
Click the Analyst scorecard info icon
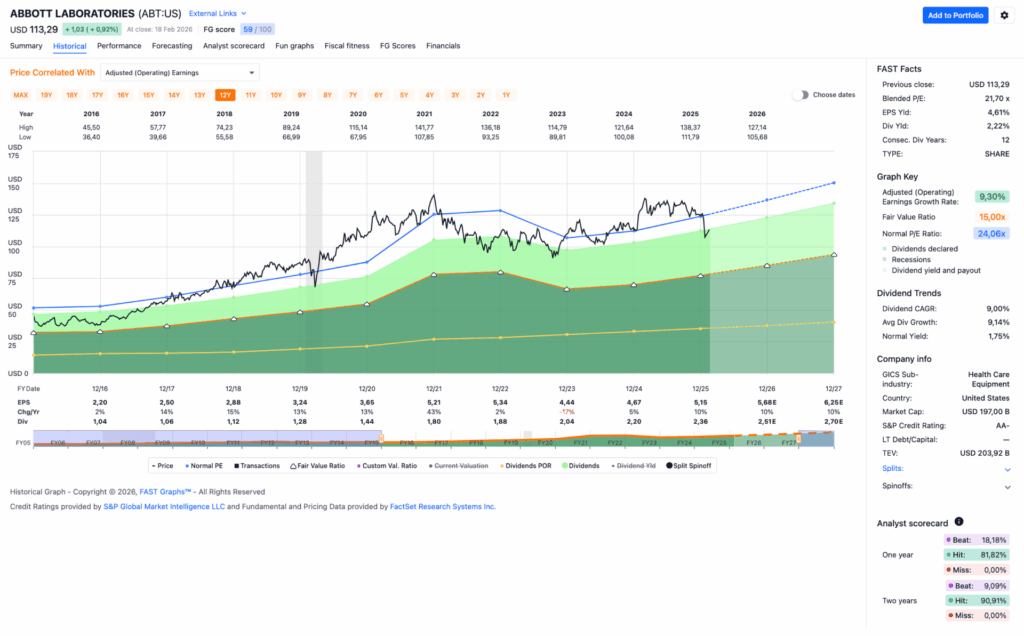[x=959, y=522]
